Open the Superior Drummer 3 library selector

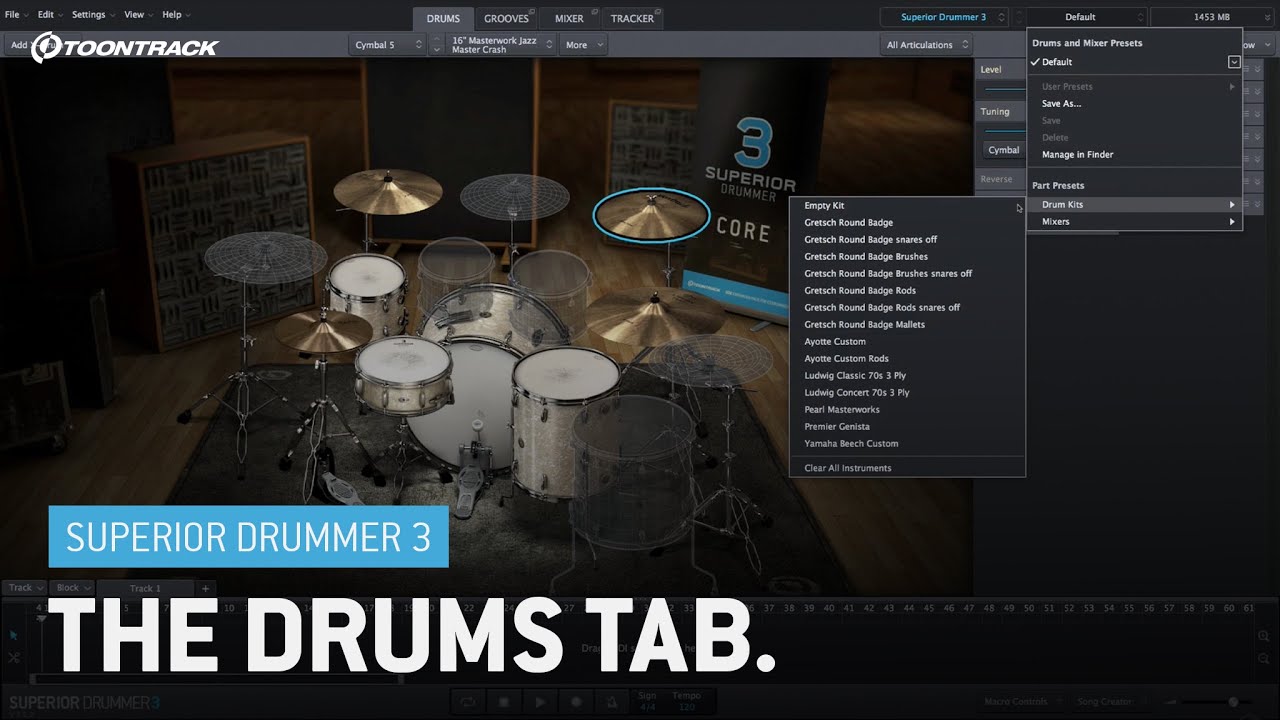(x=944, y=17)
